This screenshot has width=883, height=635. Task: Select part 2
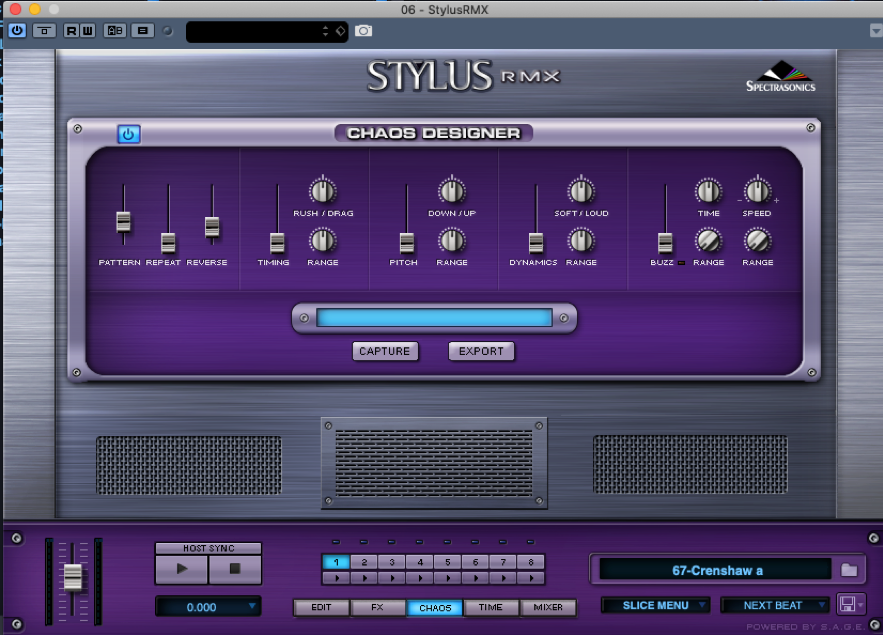click(364, 562)
